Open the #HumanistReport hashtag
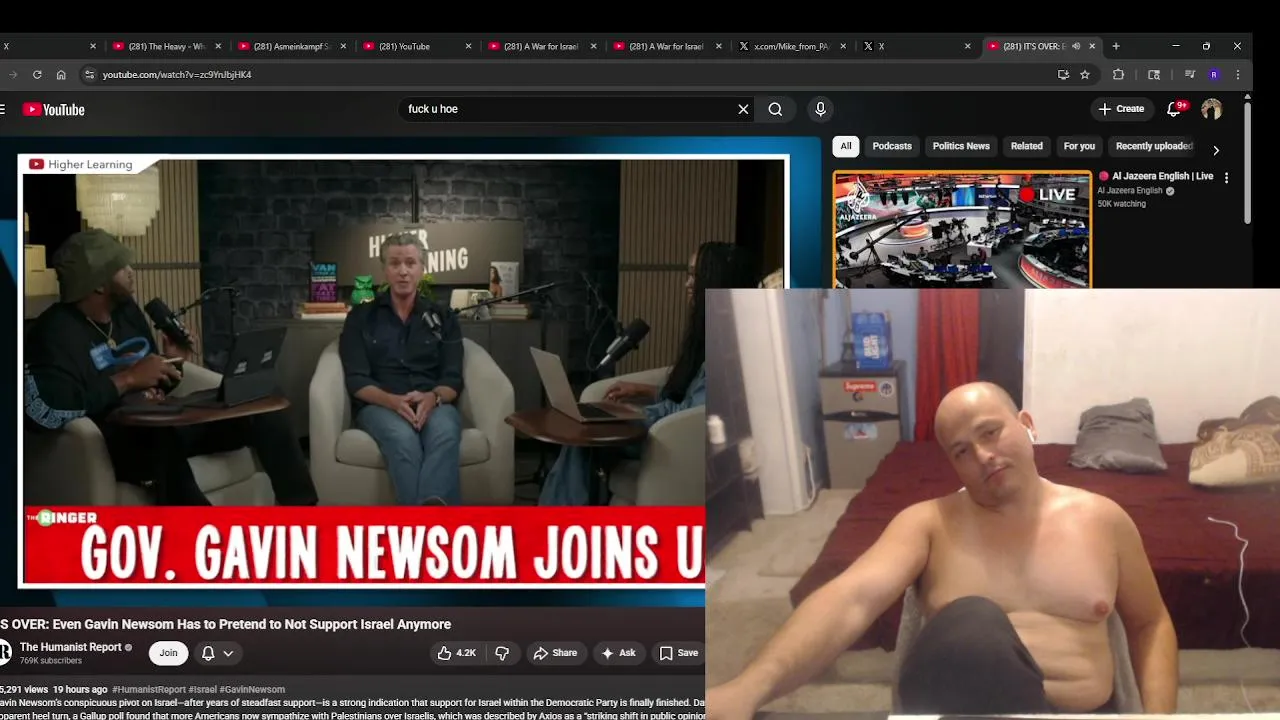 [x=149, y=689]
